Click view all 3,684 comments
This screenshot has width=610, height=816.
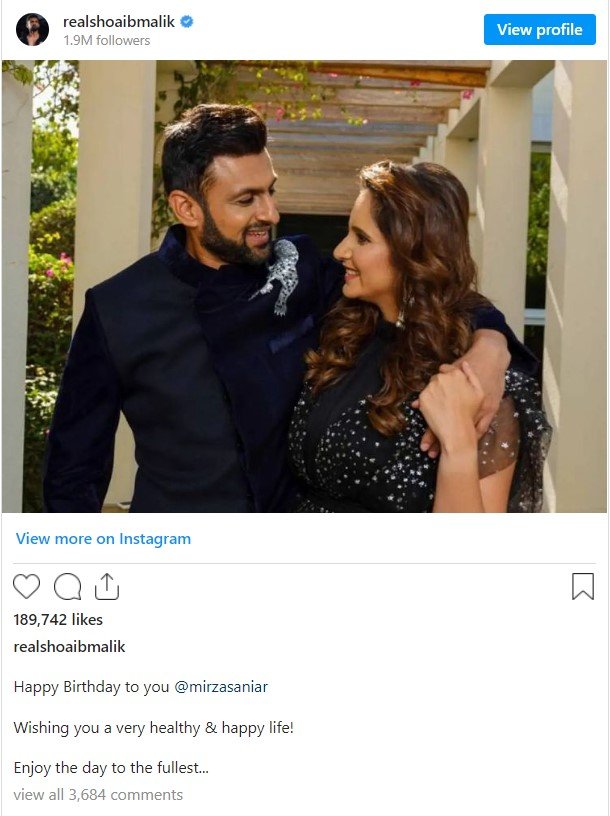pos(98,795)
